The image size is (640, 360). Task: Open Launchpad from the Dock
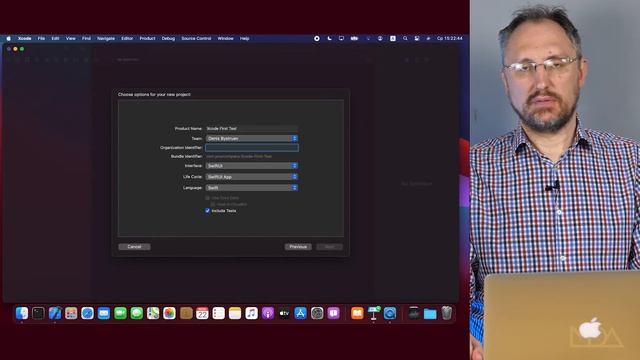click(71, 313)
